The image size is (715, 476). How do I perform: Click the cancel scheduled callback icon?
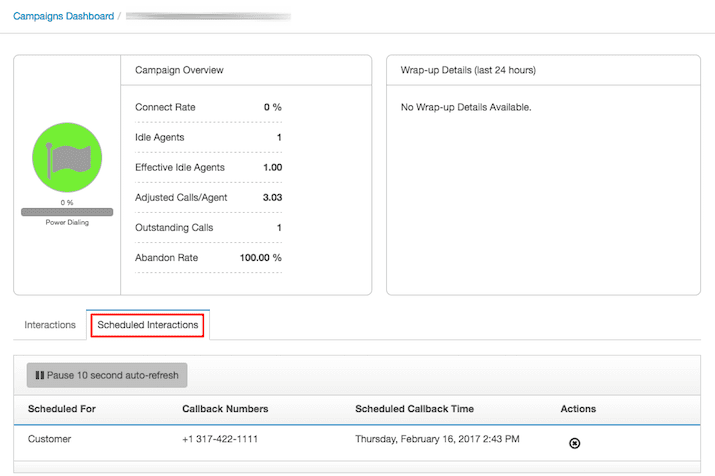[574, 442]
